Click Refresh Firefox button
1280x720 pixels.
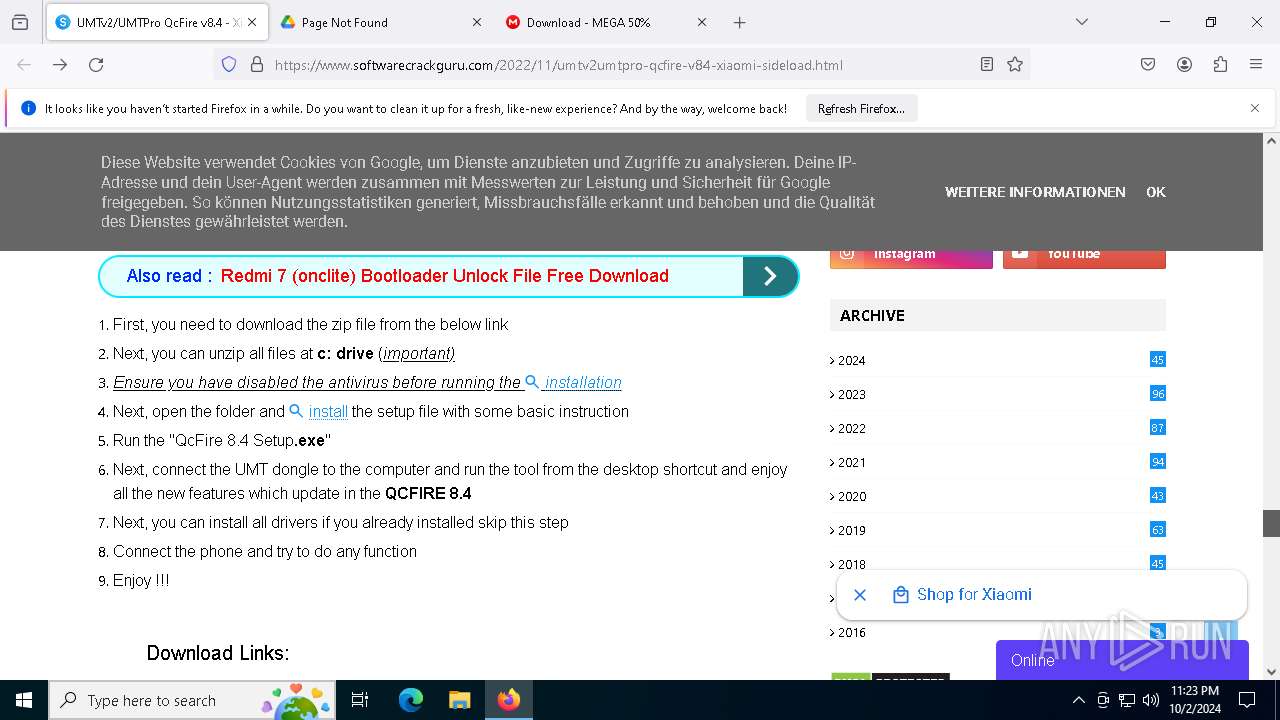[861, 109]
